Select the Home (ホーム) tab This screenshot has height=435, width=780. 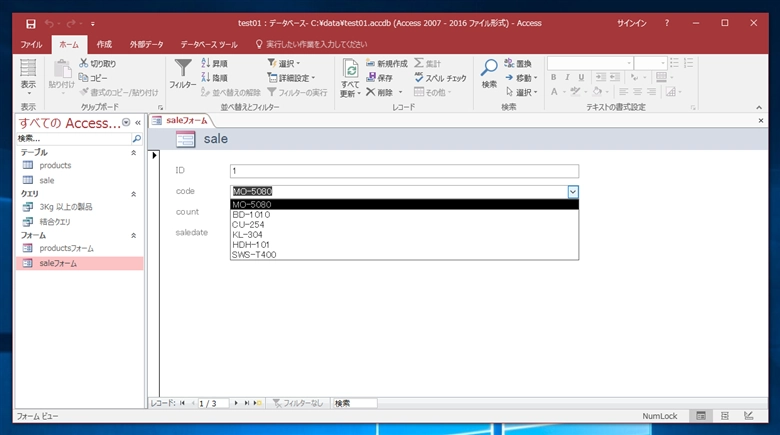point(69,44)
